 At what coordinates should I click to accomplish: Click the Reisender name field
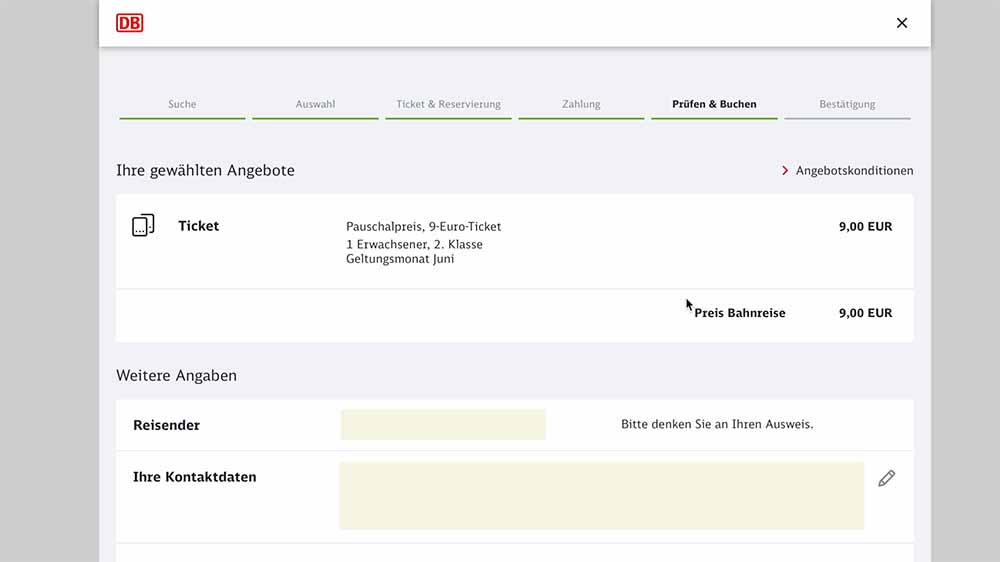point(443,425)
